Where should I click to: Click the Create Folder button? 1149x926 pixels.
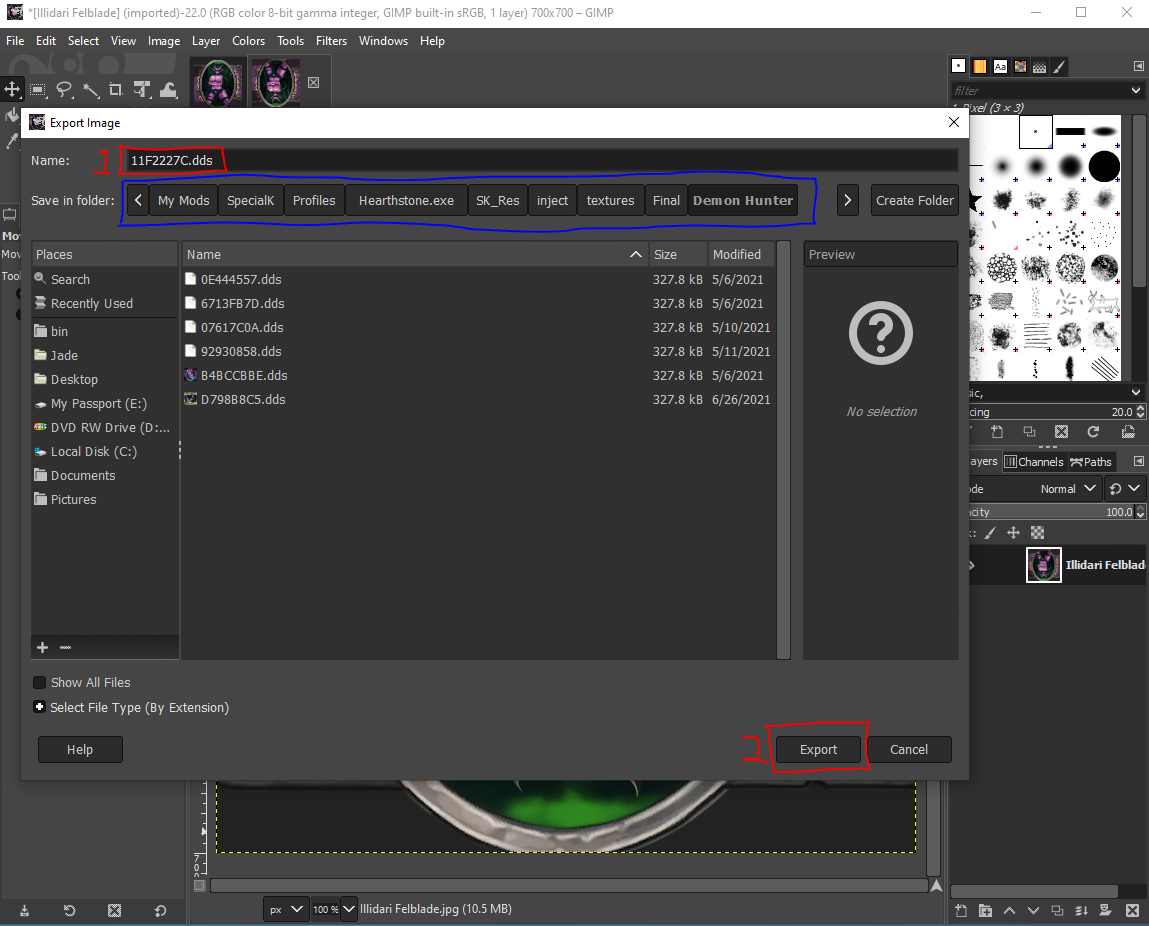(x=914, y=200)
